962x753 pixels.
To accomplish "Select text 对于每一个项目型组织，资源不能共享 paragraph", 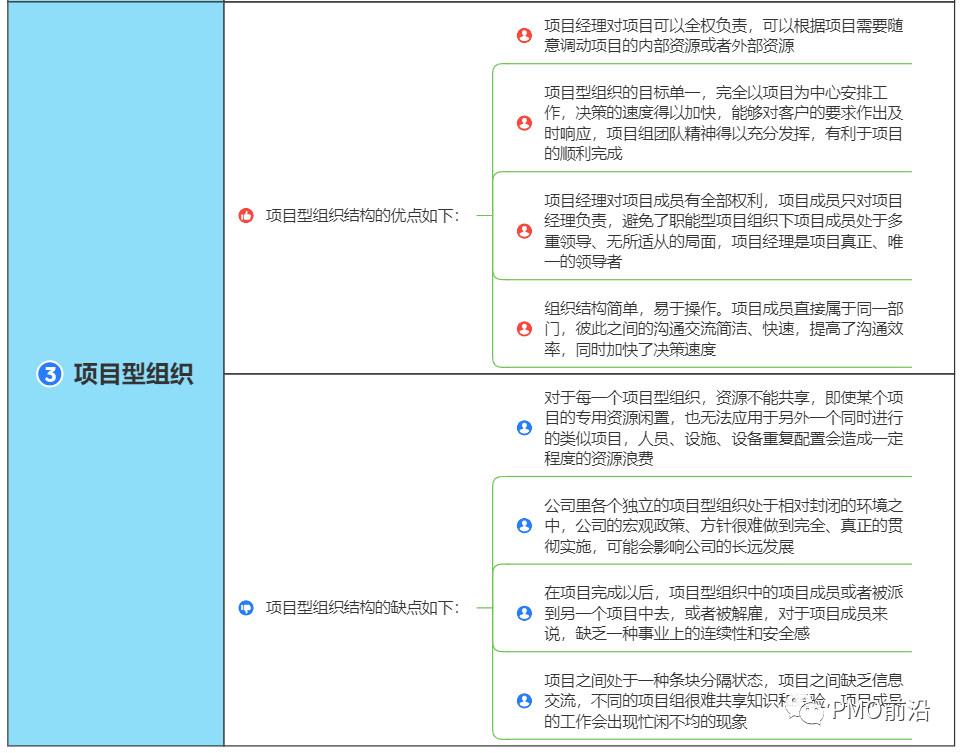I will 723,428.
